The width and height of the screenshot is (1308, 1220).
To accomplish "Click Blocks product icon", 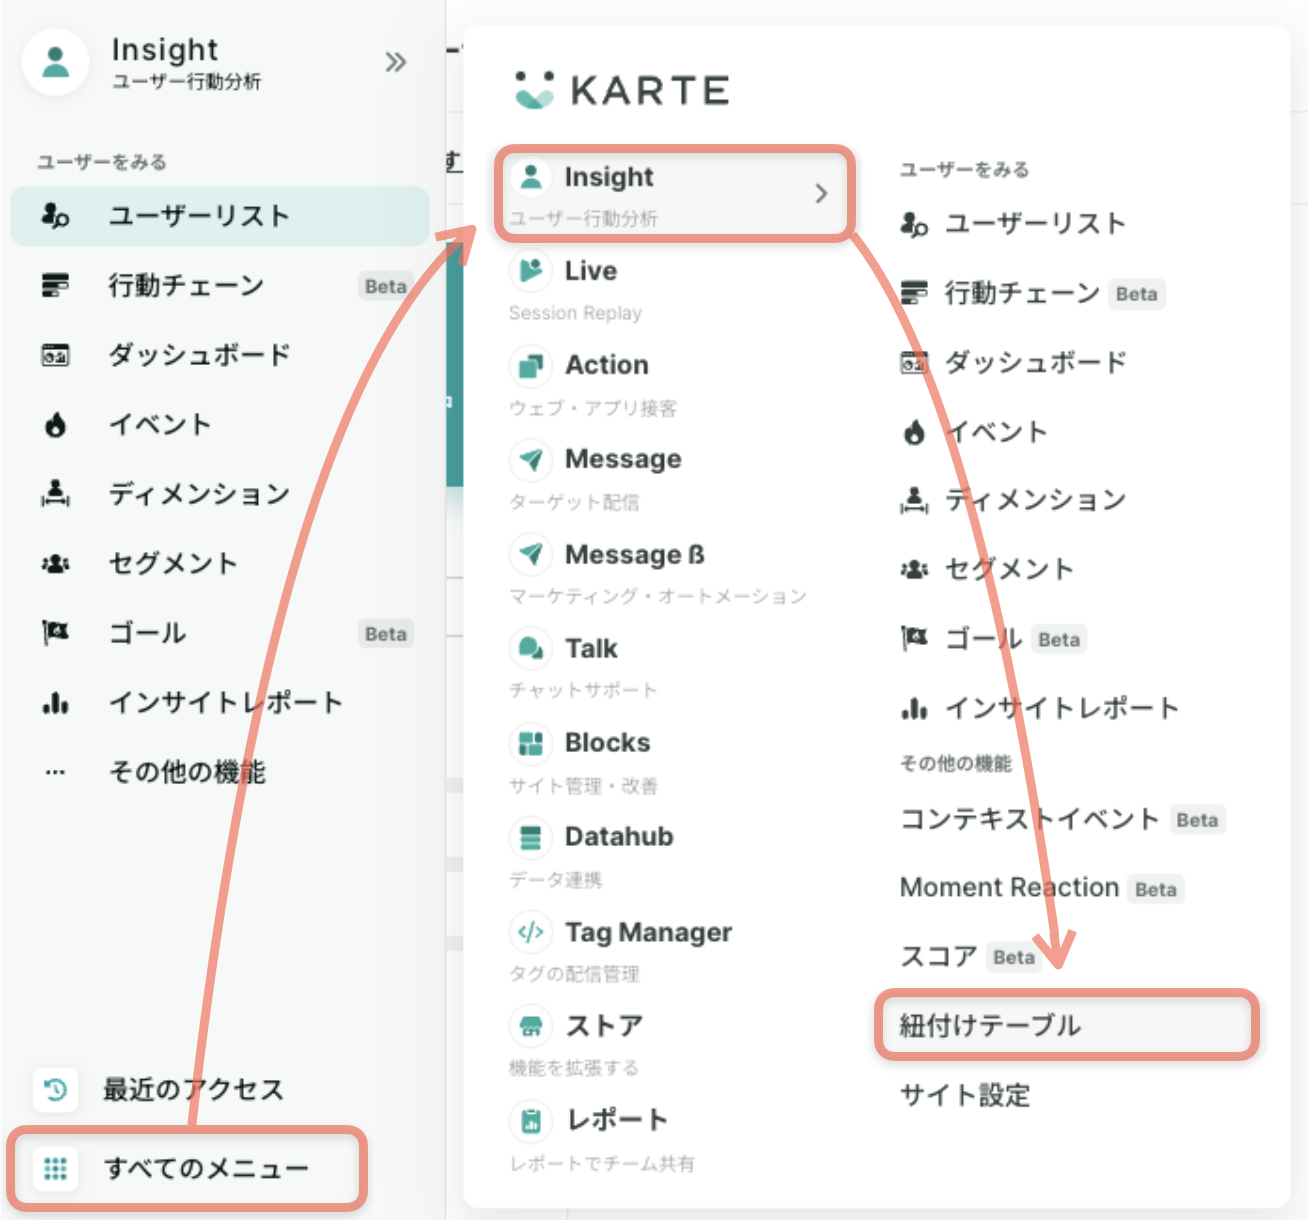I will 531,743.
